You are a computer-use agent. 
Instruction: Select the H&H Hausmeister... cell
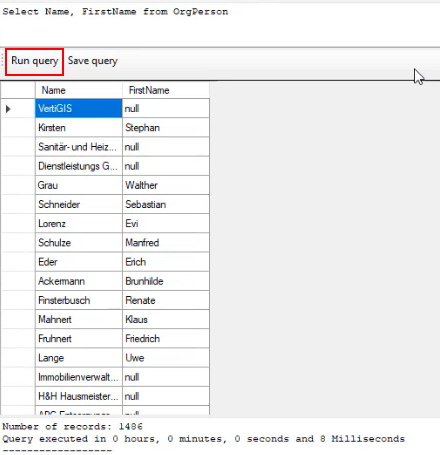pyautogui.click(x=79, y=396)
